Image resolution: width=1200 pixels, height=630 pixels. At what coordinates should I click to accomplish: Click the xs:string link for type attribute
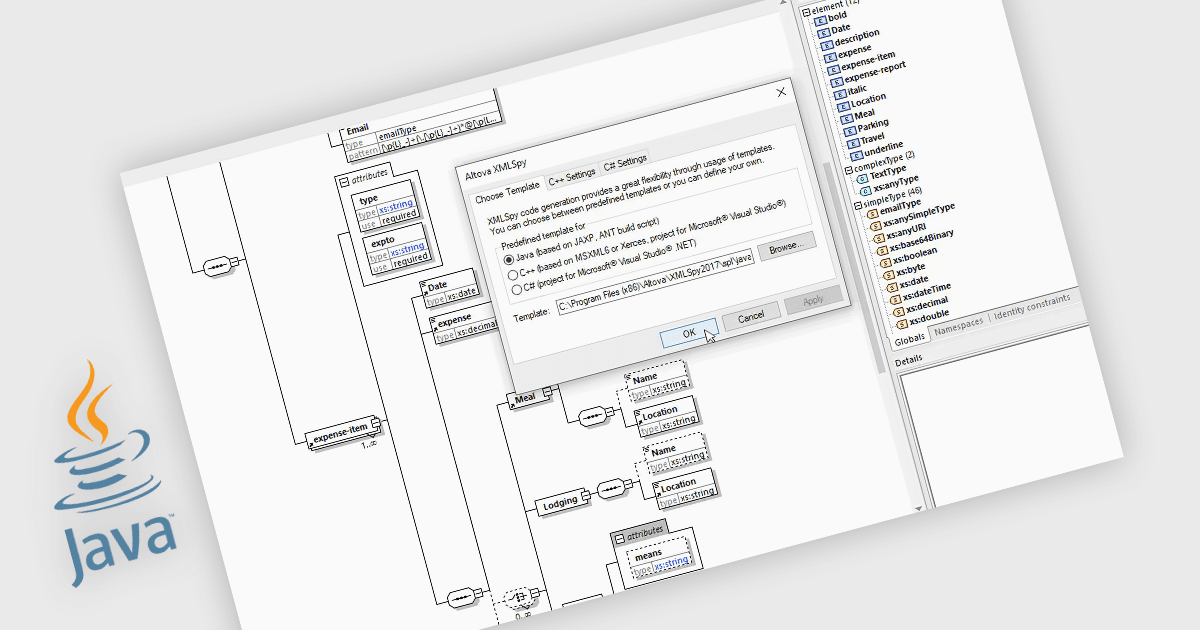click(395, 207)
